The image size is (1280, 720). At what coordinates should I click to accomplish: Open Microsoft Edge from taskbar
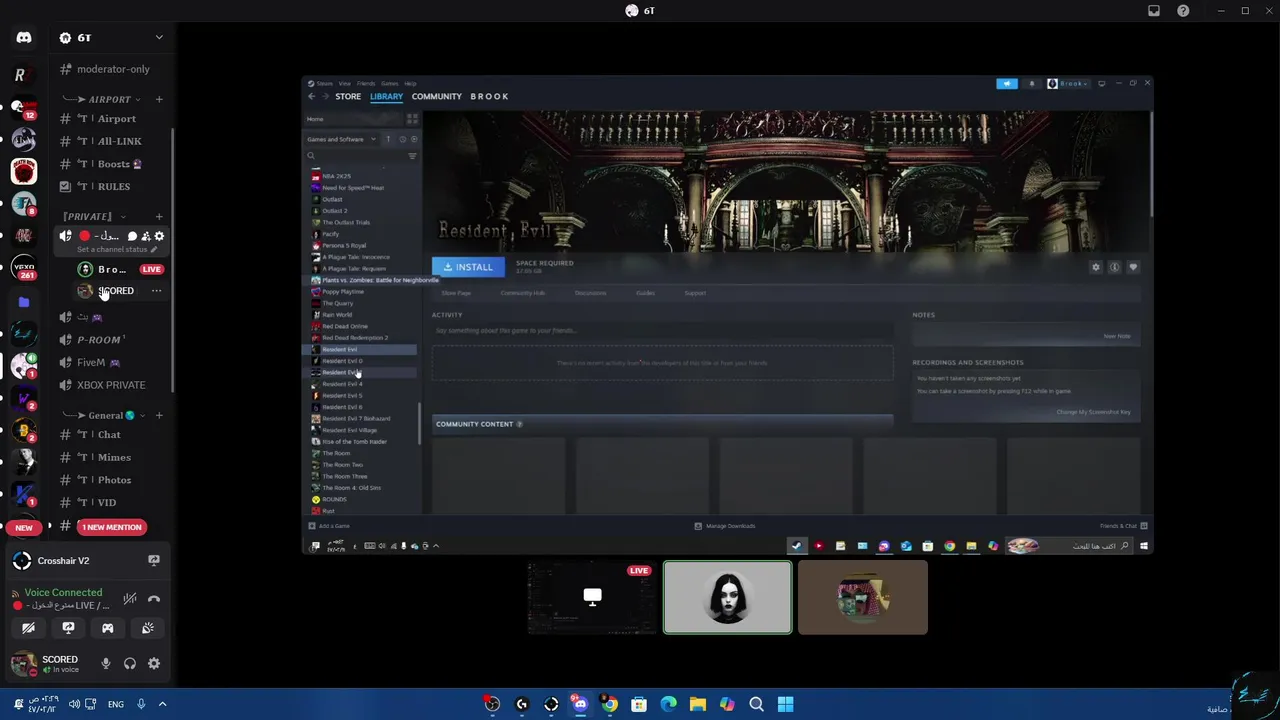click(x=669, y=704)
